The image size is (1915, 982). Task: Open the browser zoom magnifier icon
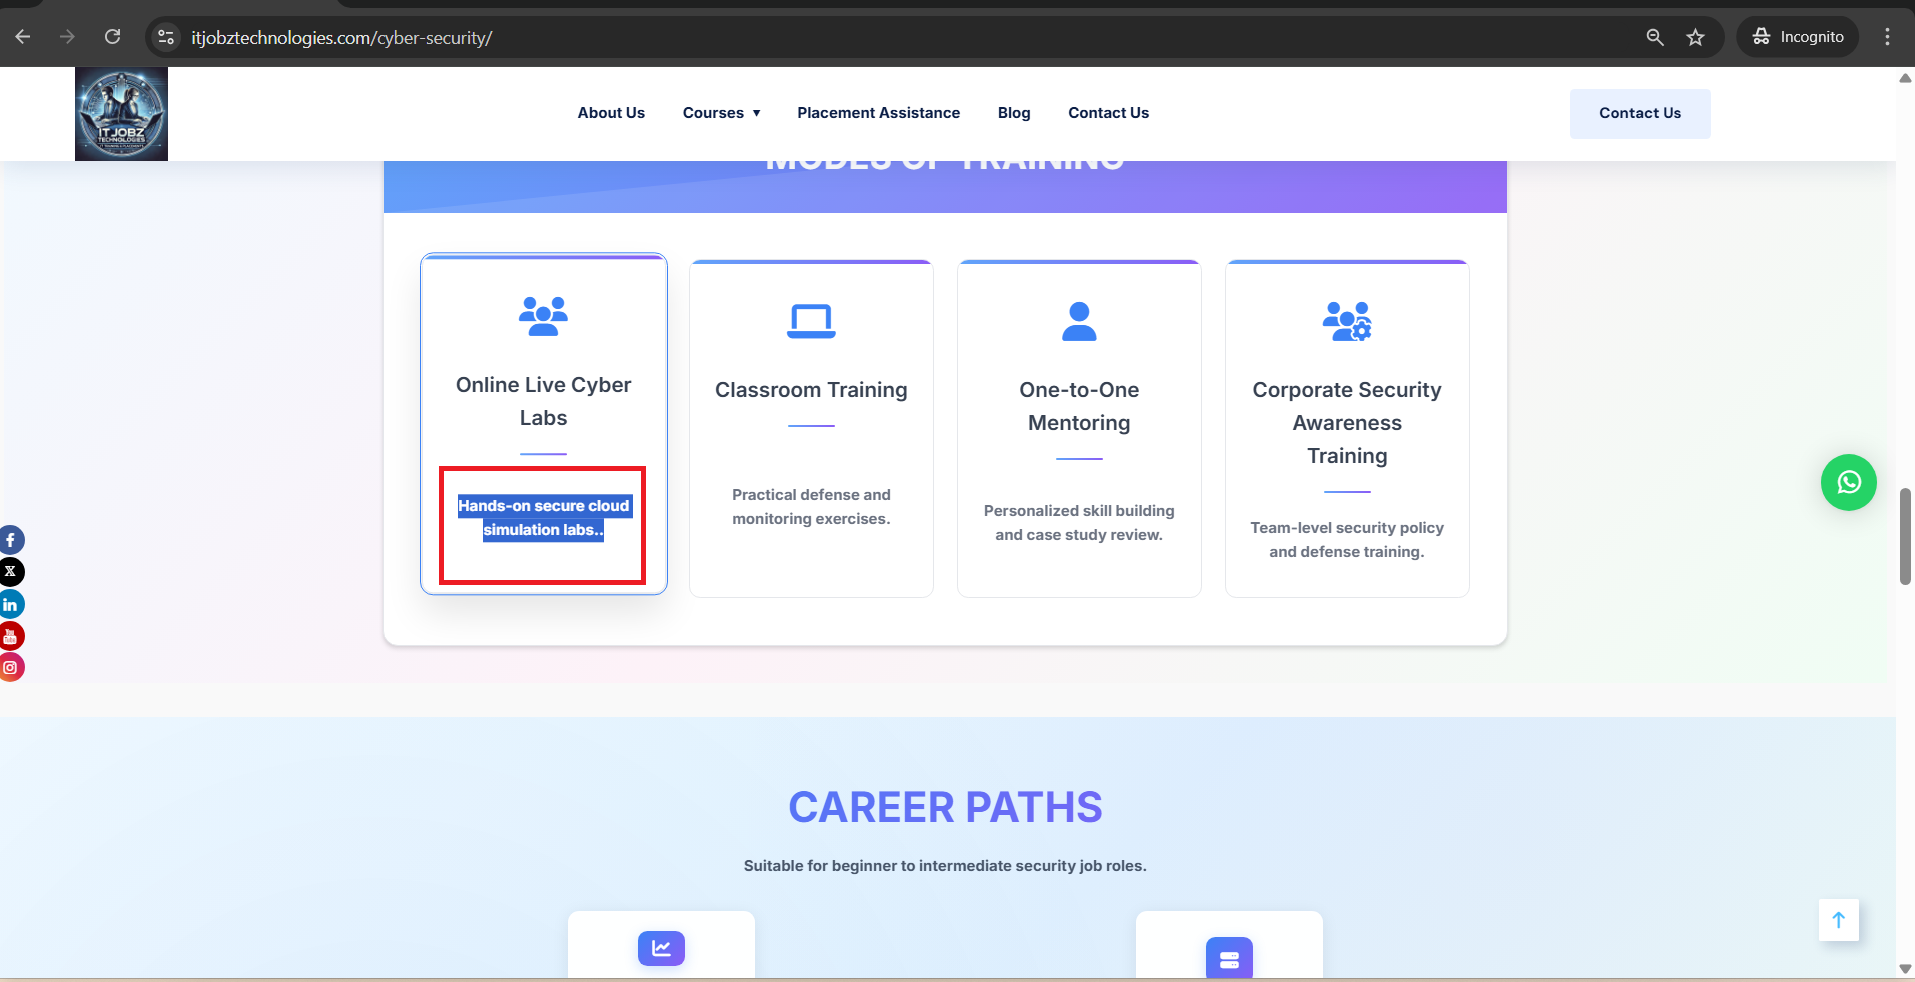coord(1655,37)
